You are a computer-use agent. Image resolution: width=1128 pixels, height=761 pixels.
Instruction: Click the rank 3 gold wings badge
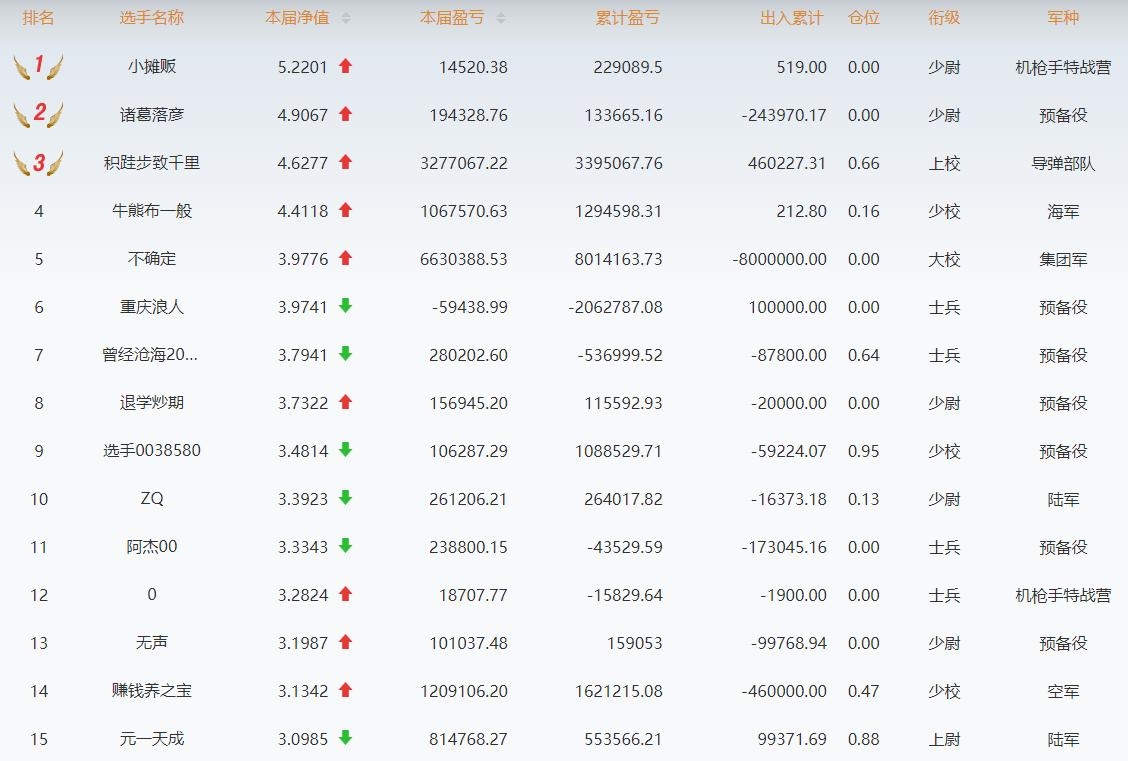point(39,163)
